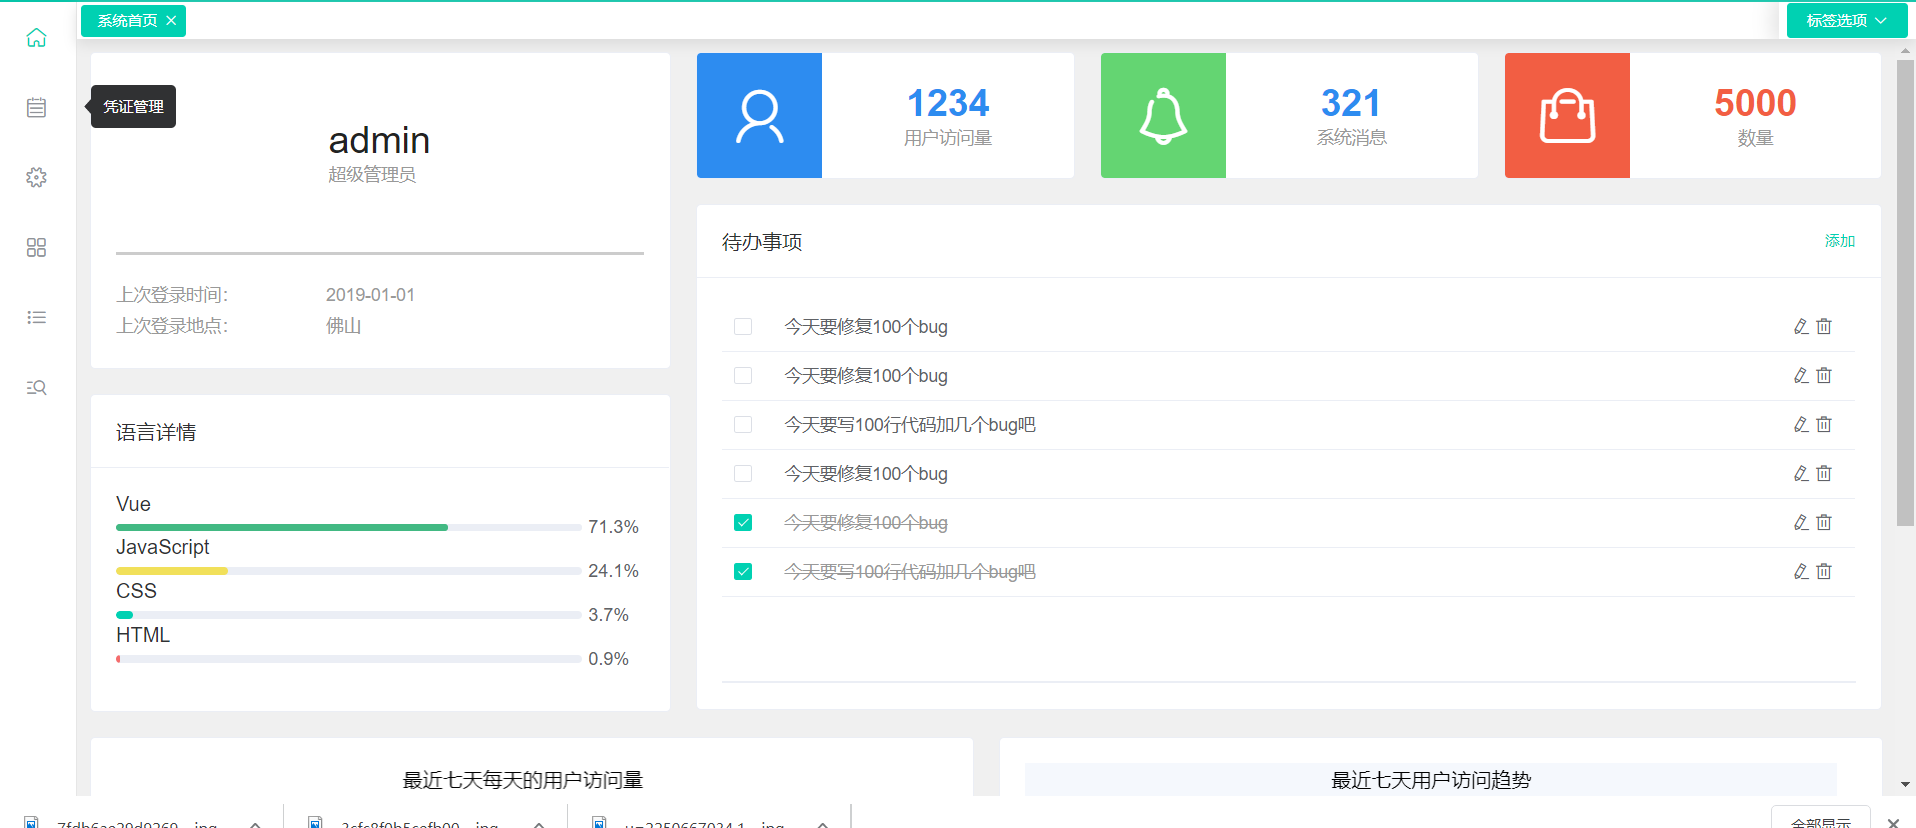The height and width of the screenshot is (828, 1916).
Task: Check the unchecked 今天要写100行代码加几个bug吧 checkbox
Action: [x=743, y=425]
